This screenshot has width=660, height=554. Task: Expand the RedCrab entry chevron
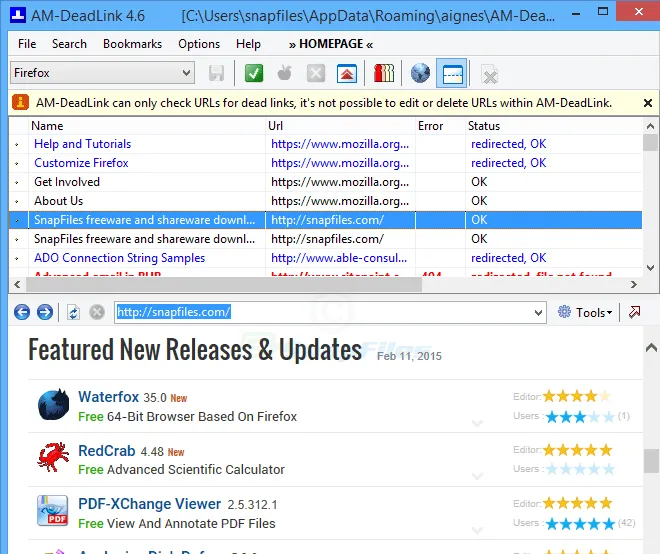tap(477, 476)
